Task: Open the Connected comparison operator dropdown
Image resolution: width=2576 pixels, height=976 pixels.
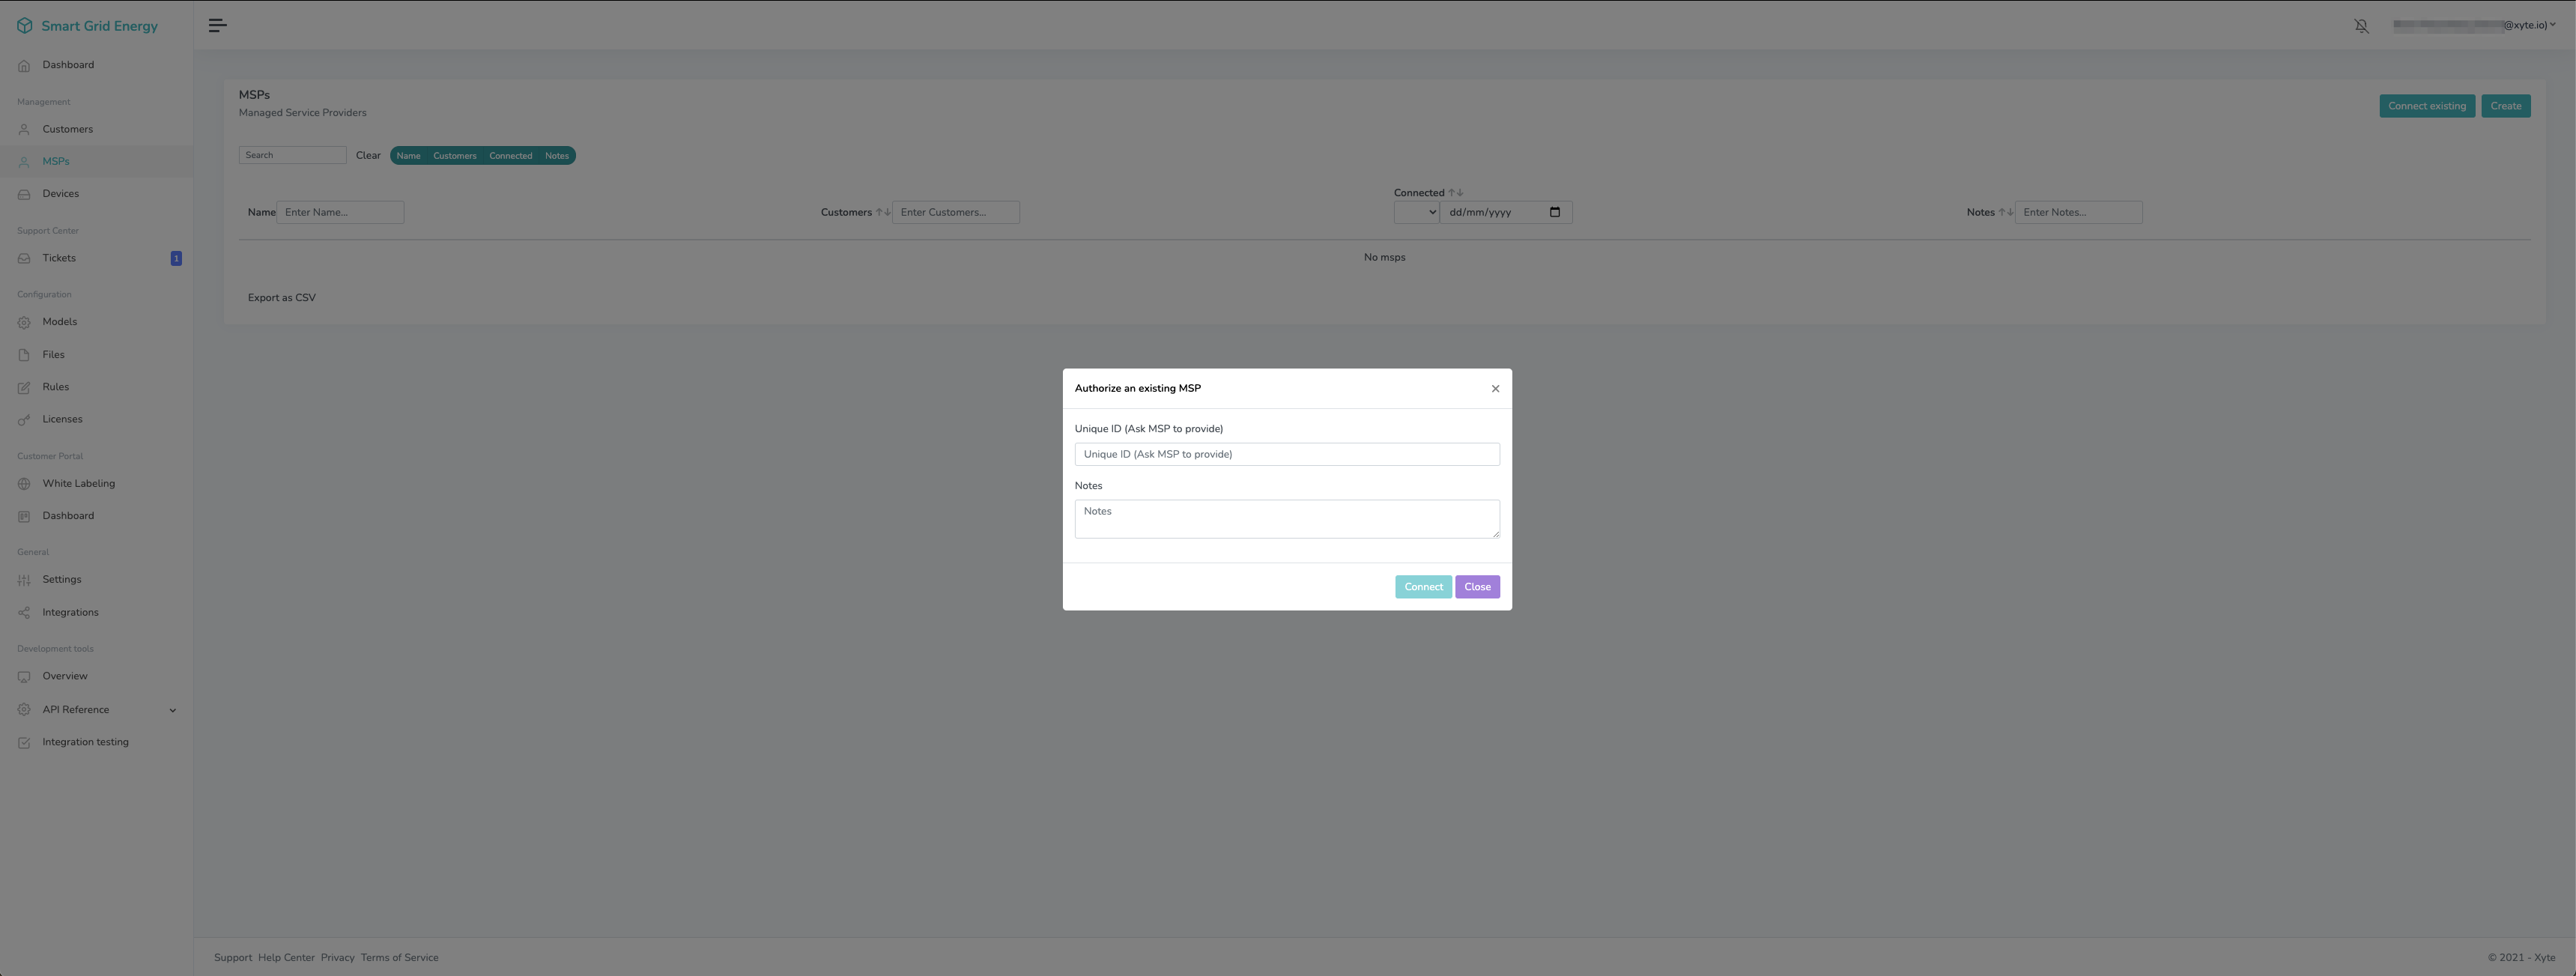Action: click(x=1416, y=212)
